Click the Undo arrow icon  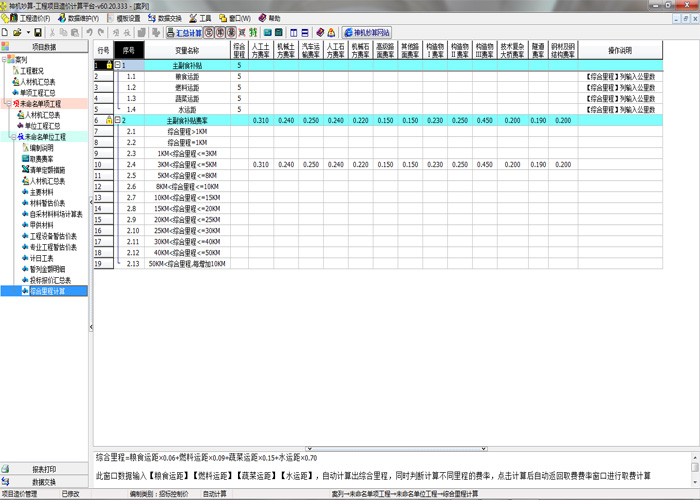point(90,33)
